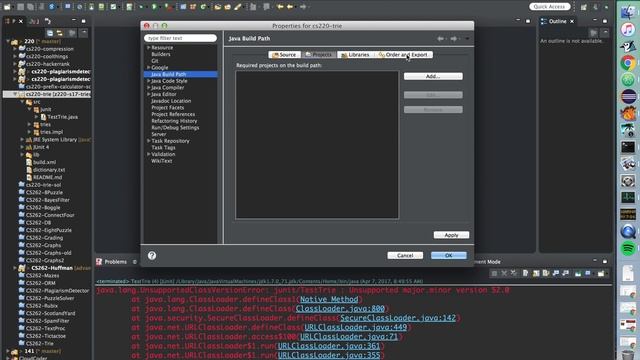Expand Java Code Style in Properties tree

tap(149, 81)
